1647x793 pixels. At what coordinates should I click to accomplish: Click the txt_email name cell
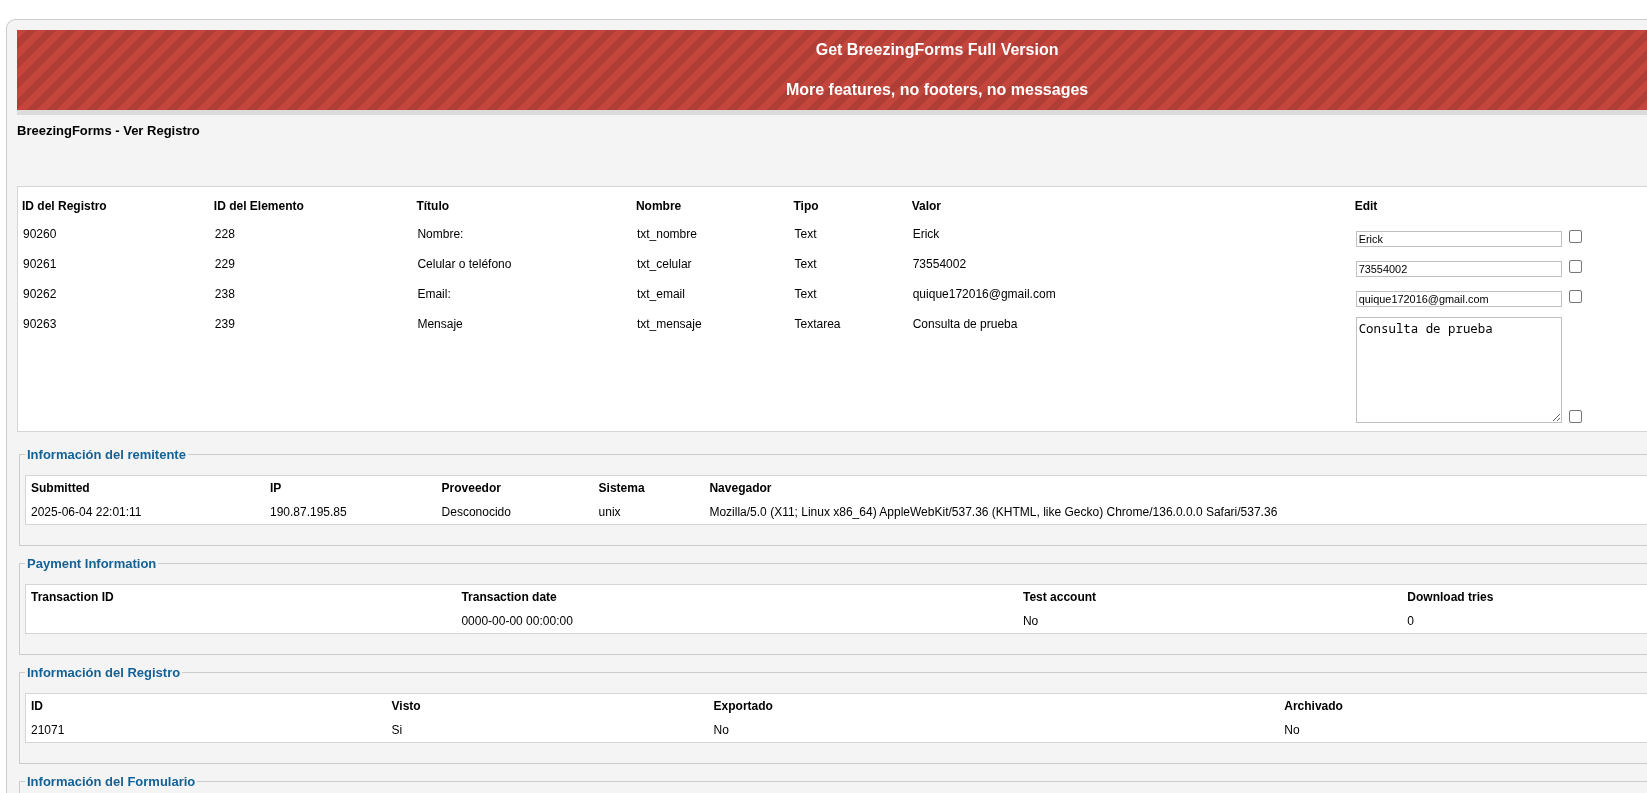pyautogui.click(x=660, y=294)
